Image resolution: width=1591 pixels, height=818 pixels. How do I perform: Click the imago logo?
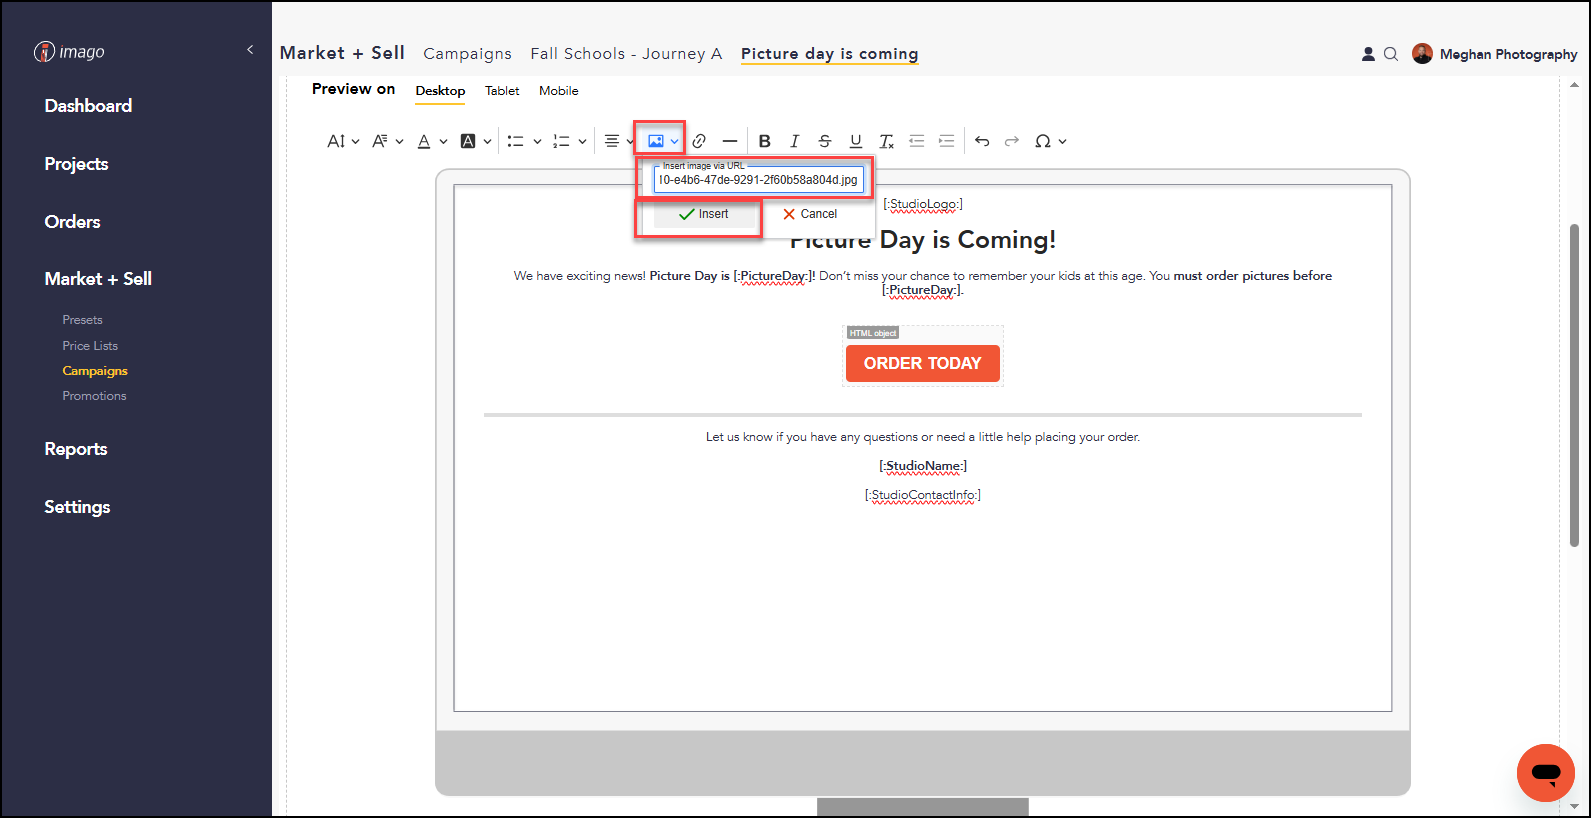(69, 52)
